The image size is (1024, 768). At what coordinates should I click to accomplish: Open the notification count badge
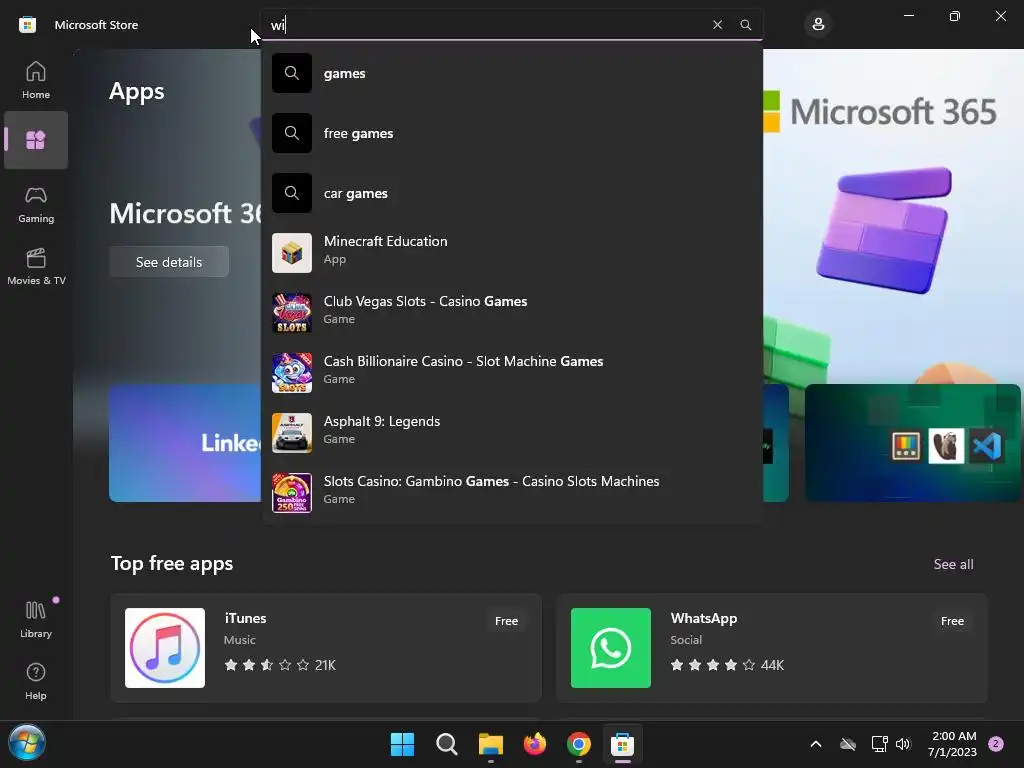(x=996, y=744)
